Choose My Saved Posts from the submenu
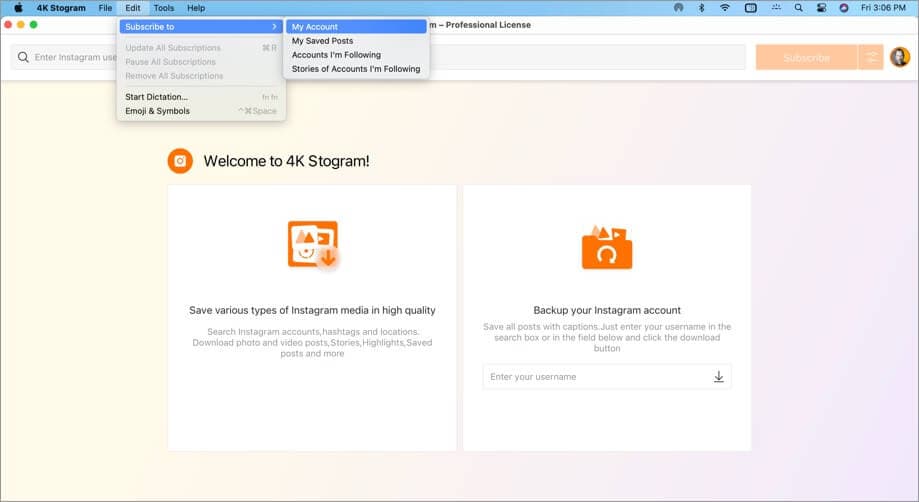919x502 pixels. click(356, 40)
